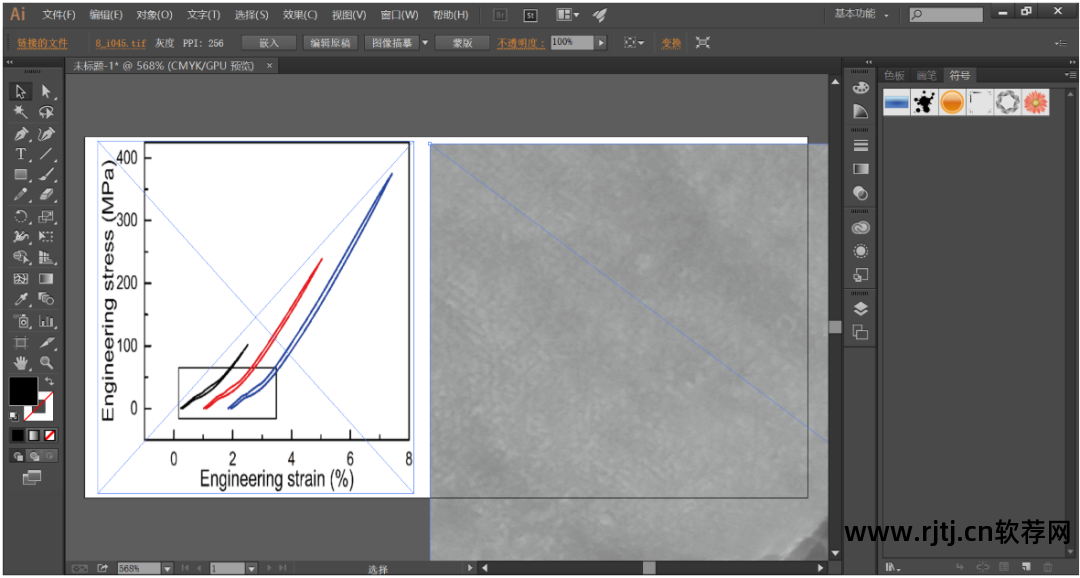Switch to Gradient fill mode button
Screen dimensions: 1080x578
coord(34,436)
